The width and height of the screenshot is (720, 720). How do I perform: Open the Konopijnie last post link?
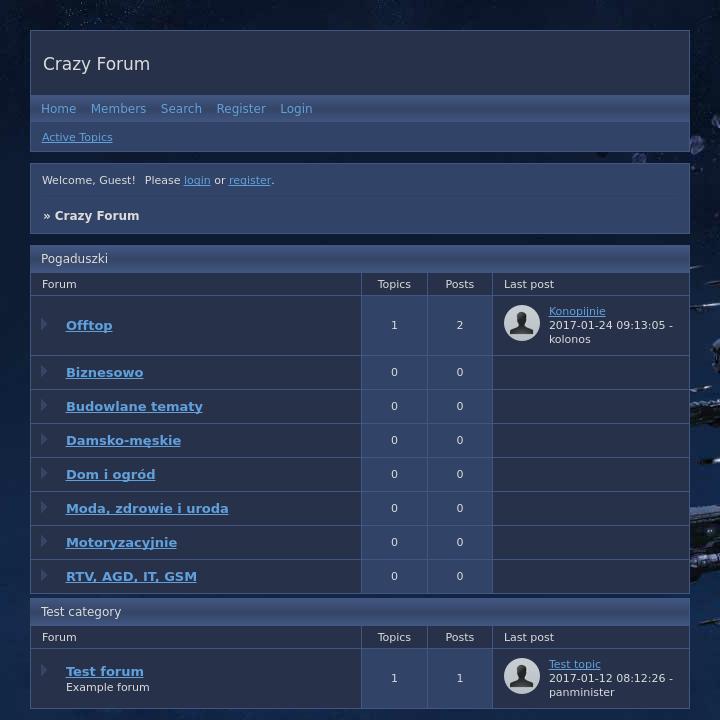tap(577, 311)
